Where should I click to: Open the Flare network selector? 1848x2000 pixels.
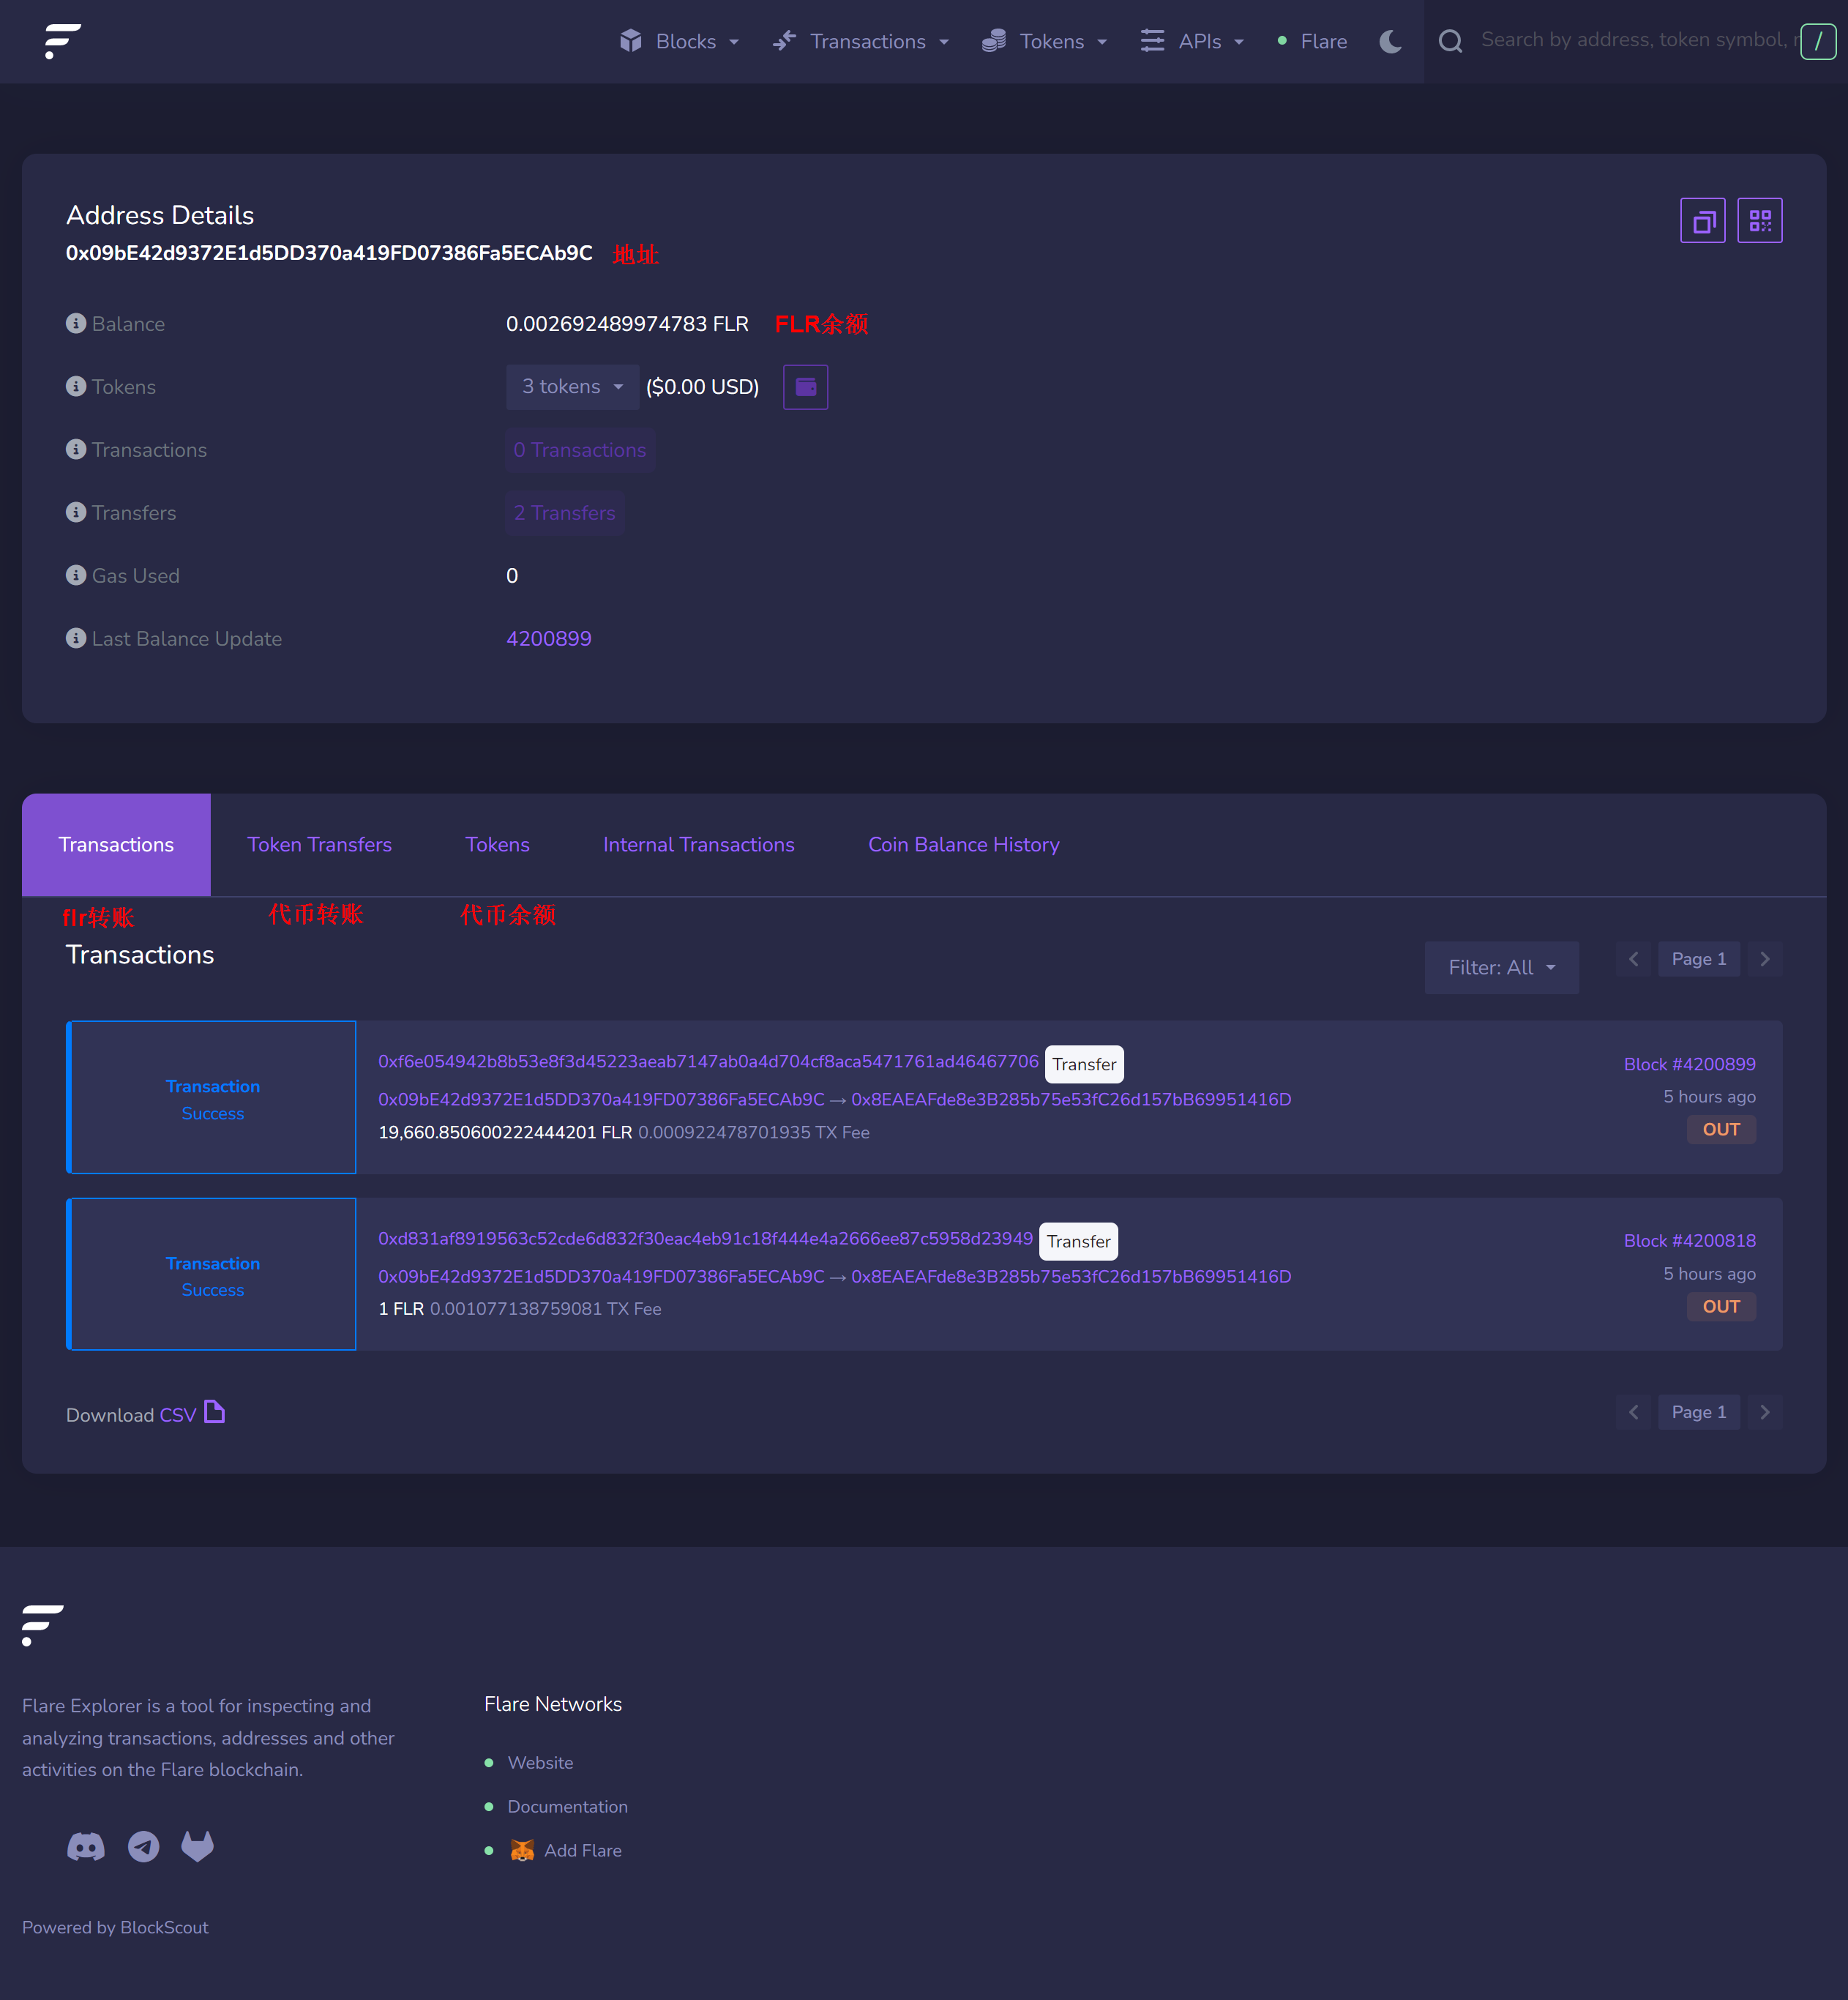coord(1312,41)
